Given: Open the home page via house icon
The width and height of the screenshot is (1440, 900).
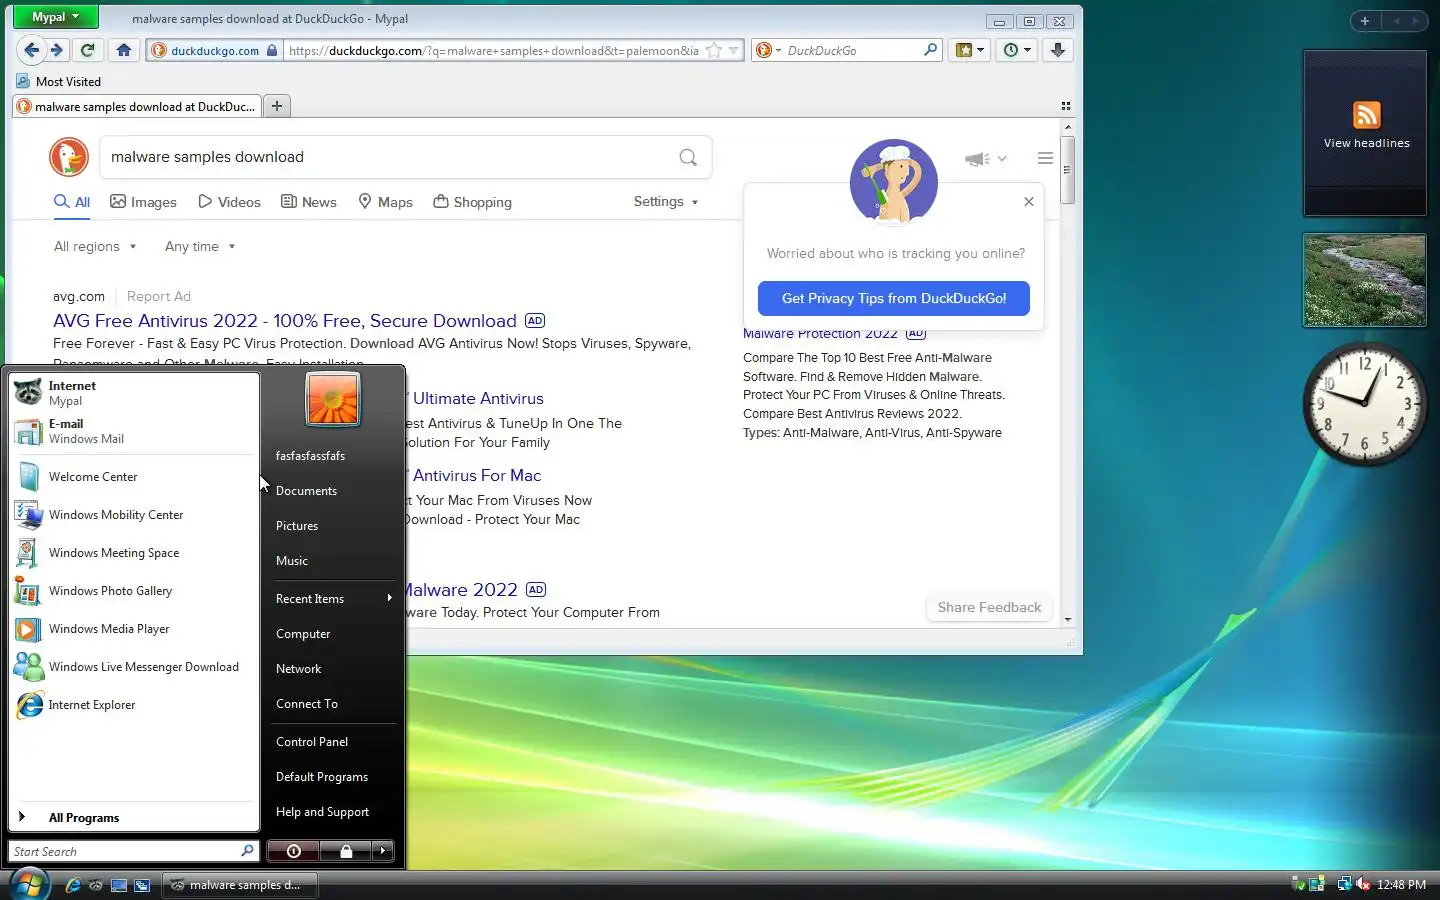Looking at the screenshot, I should click(x=124, y=50).
